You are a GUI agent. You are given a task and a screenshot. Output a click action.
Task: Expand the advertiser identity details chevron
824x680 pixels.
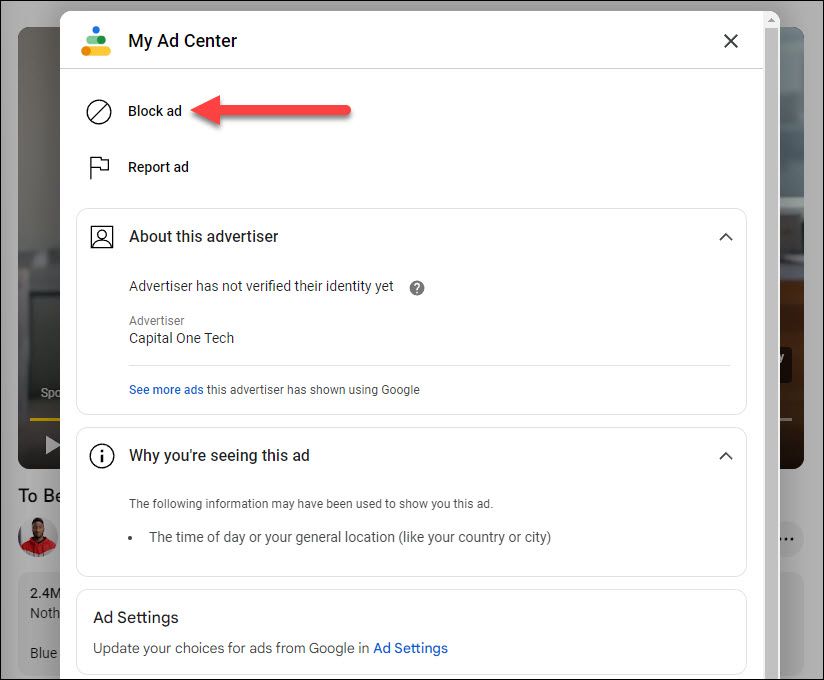(x=727, y=237)
